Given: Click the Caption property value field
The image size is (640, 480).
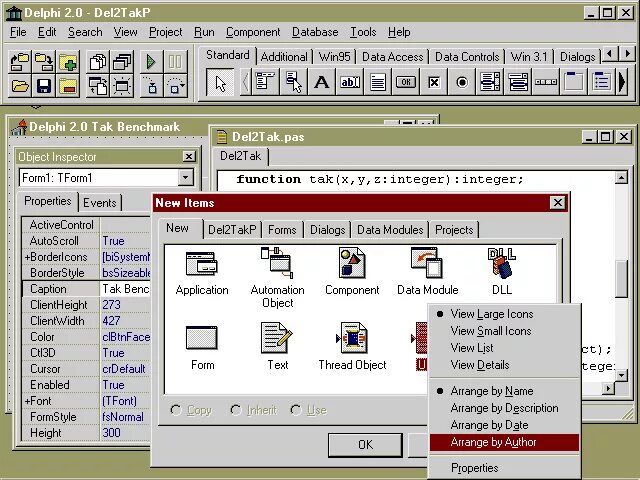Looking at the screenshot, I should pos(126,289).
